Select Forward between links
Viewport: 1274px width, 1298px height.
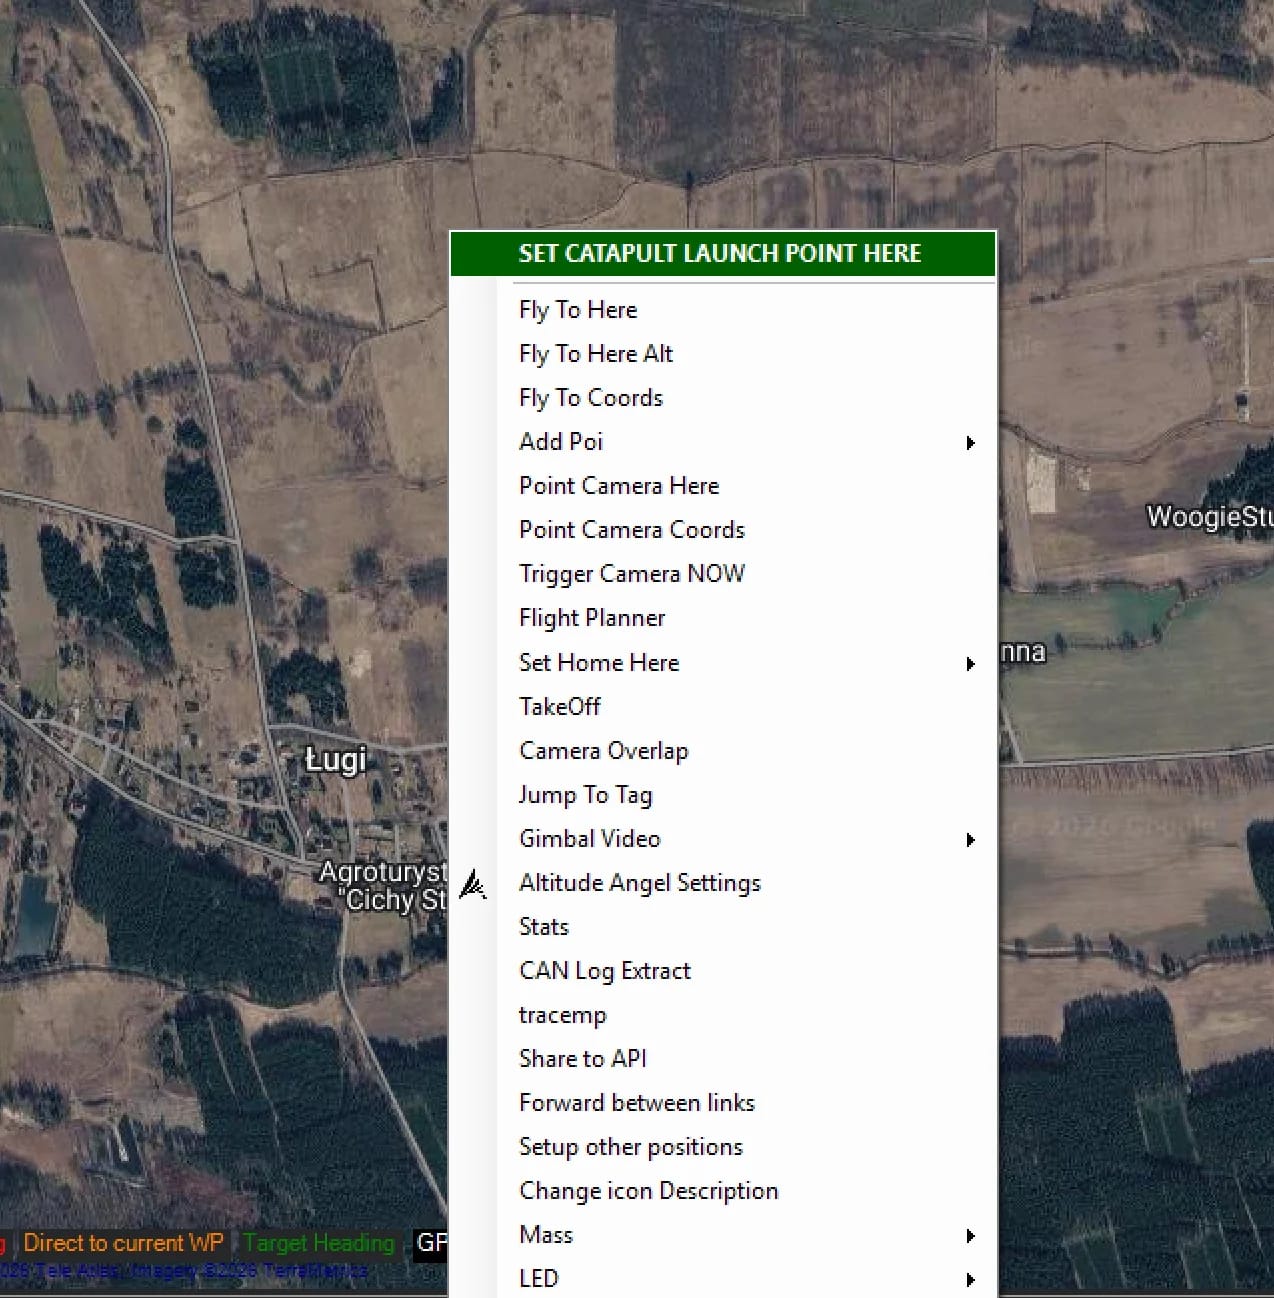pyautogui.click(x=722, y=1102)
